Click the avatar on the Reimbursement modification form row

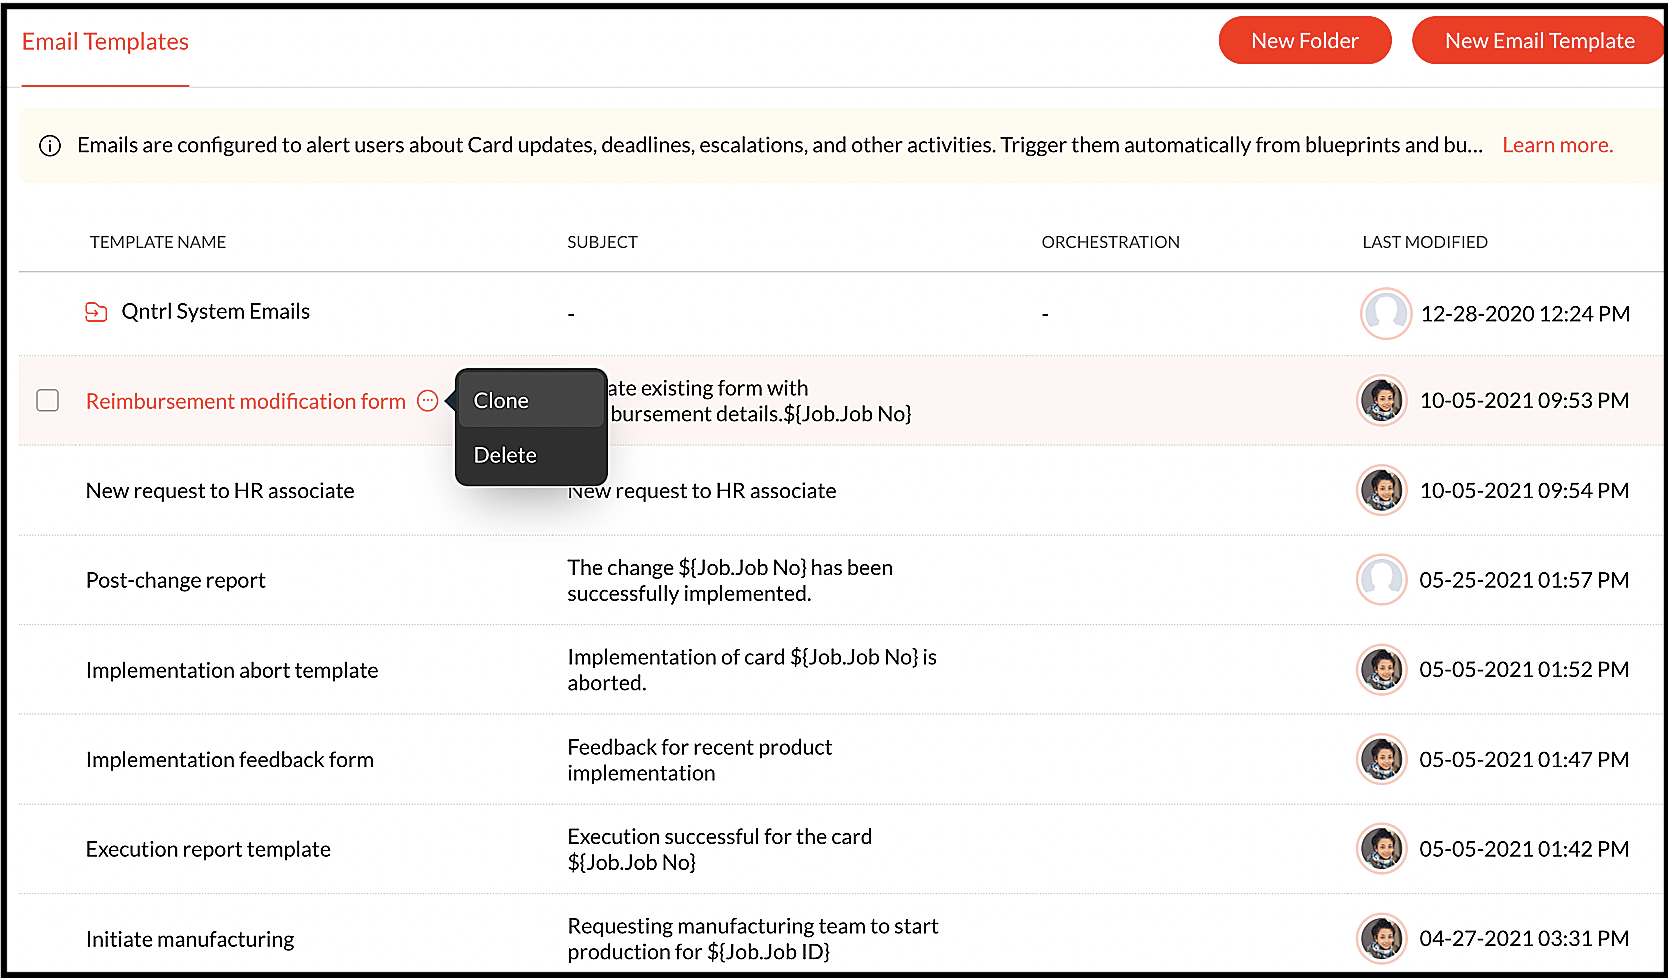[1381, 400]
